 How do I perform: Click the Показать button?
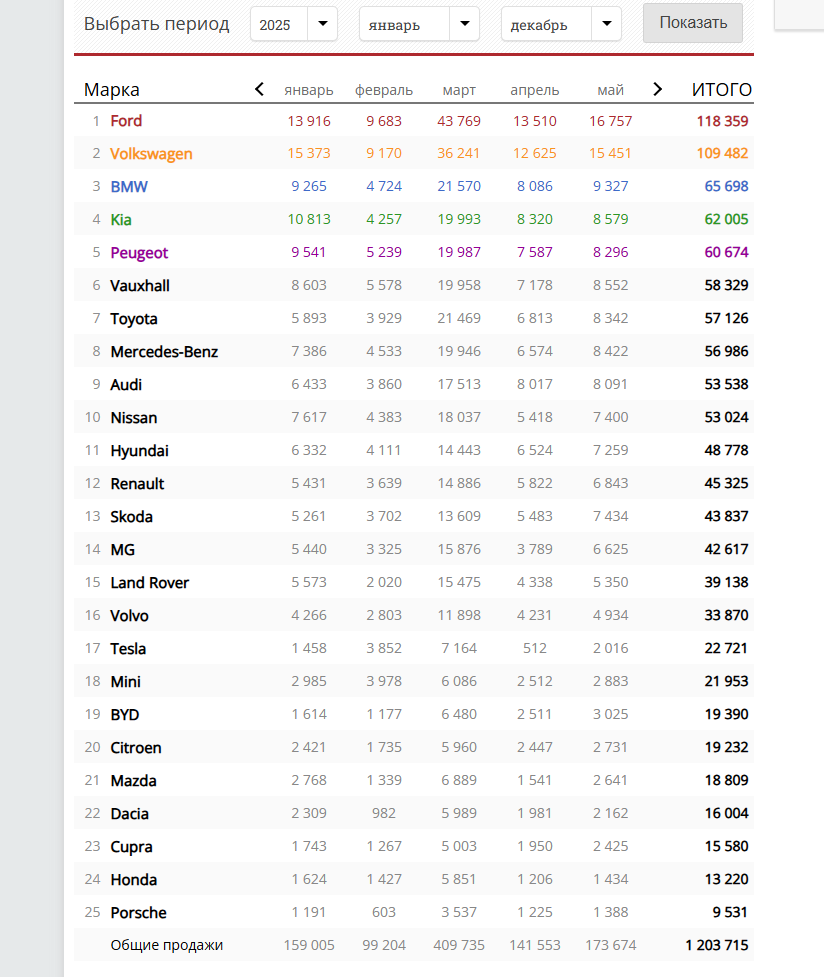tap(692, 23)
